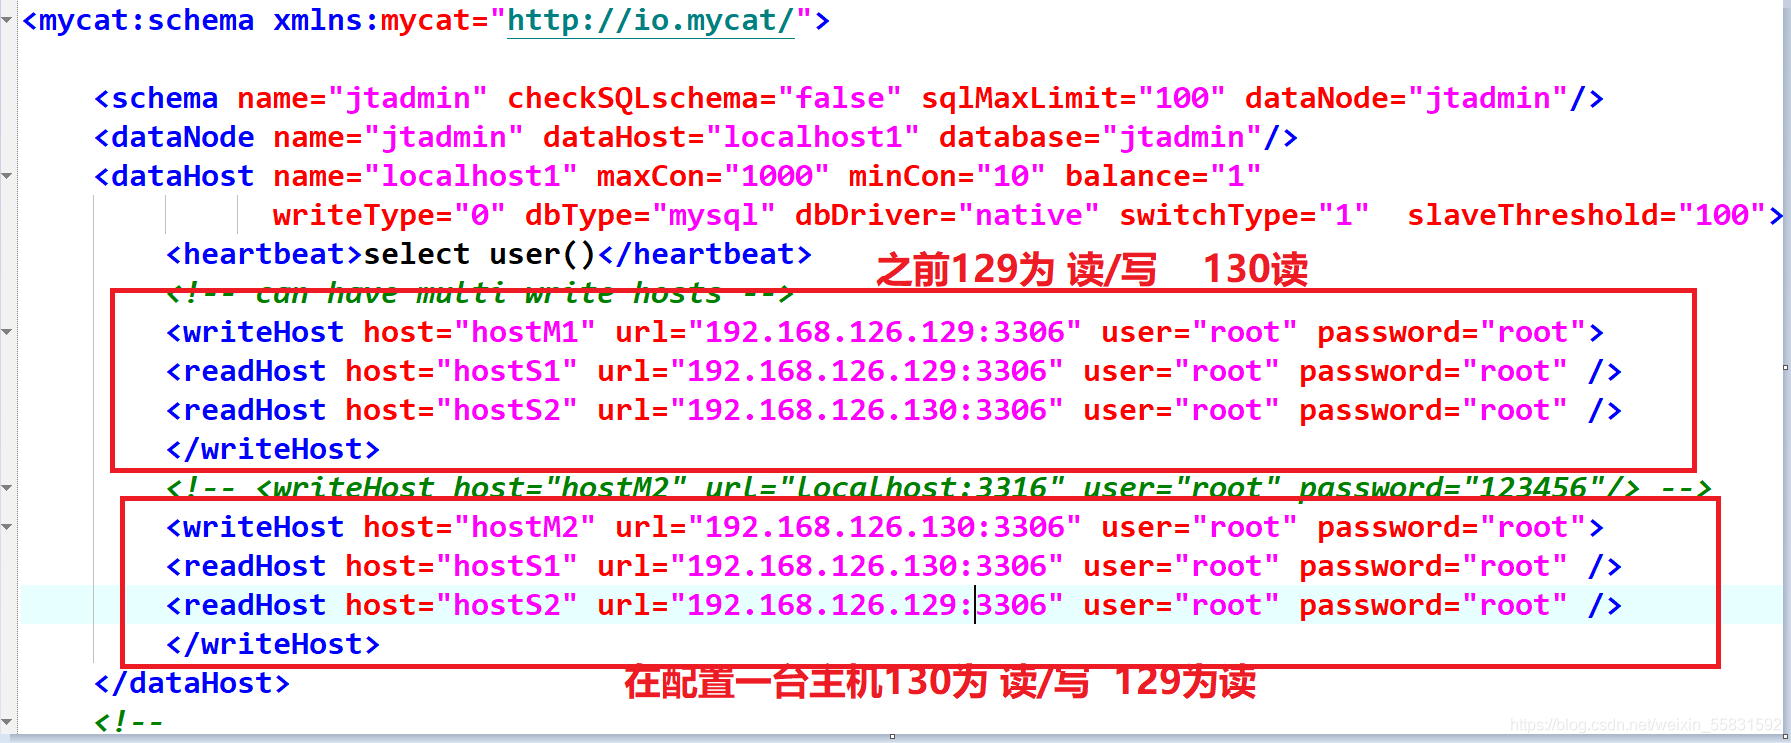
Task: Open the http://io.mycat/ namespace link
Action: pyautogui.click(x=651, y=20)
